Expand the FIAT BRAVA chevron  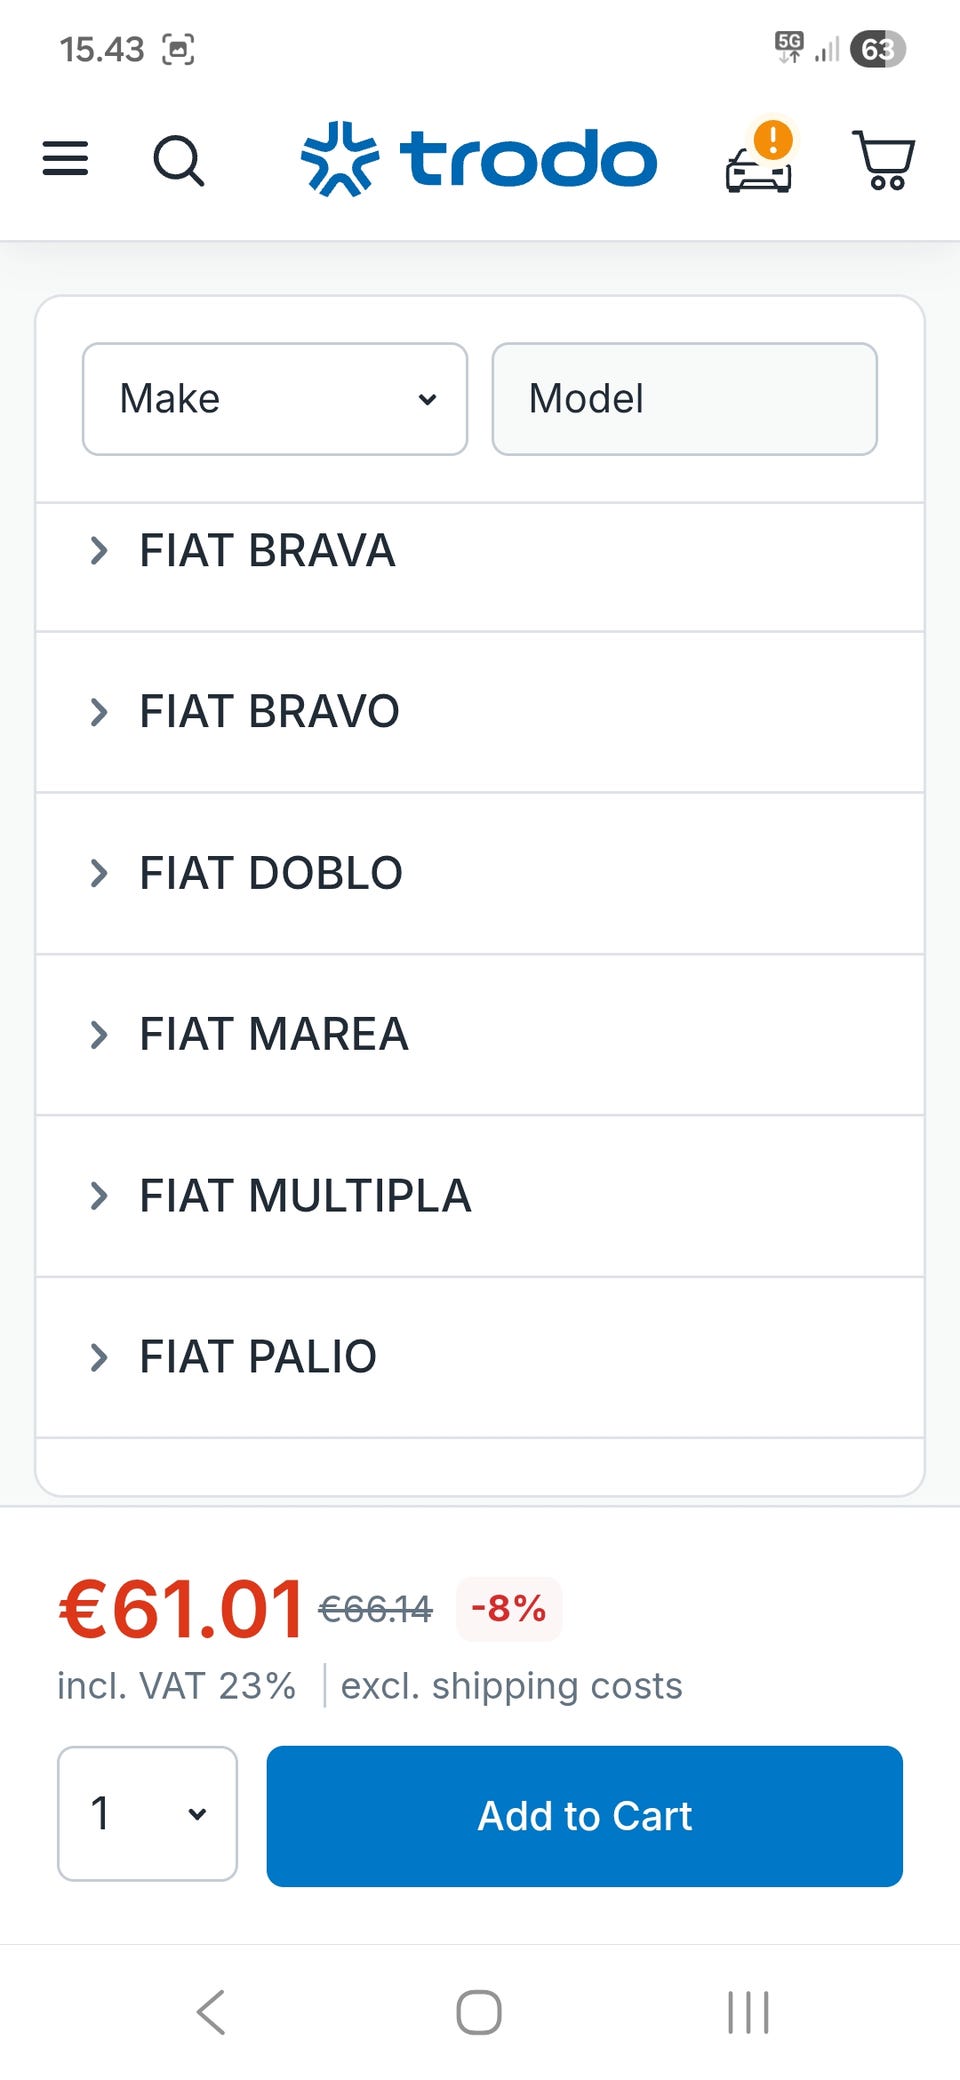click(x=98, y=550)
